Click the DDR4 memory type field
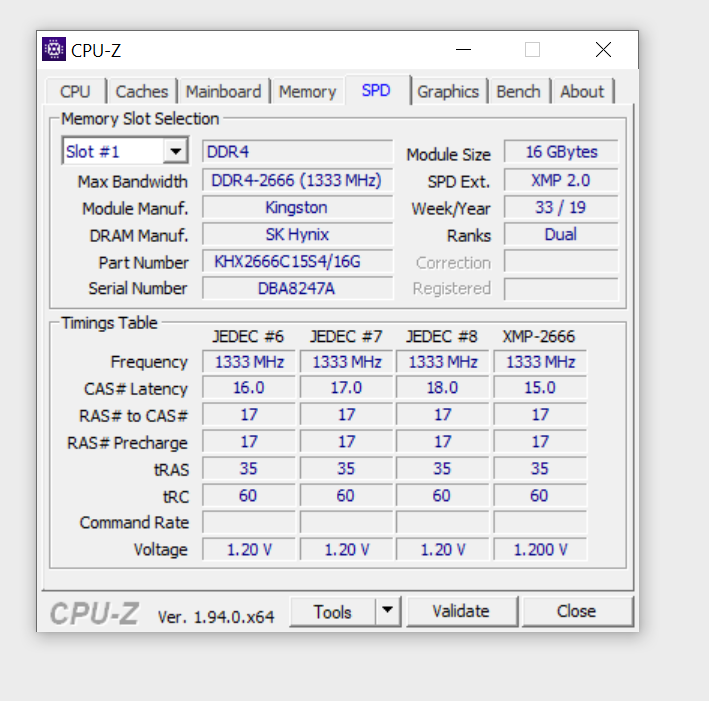The height and width of the screenshot is (701, 709). (x=298, y=152)
